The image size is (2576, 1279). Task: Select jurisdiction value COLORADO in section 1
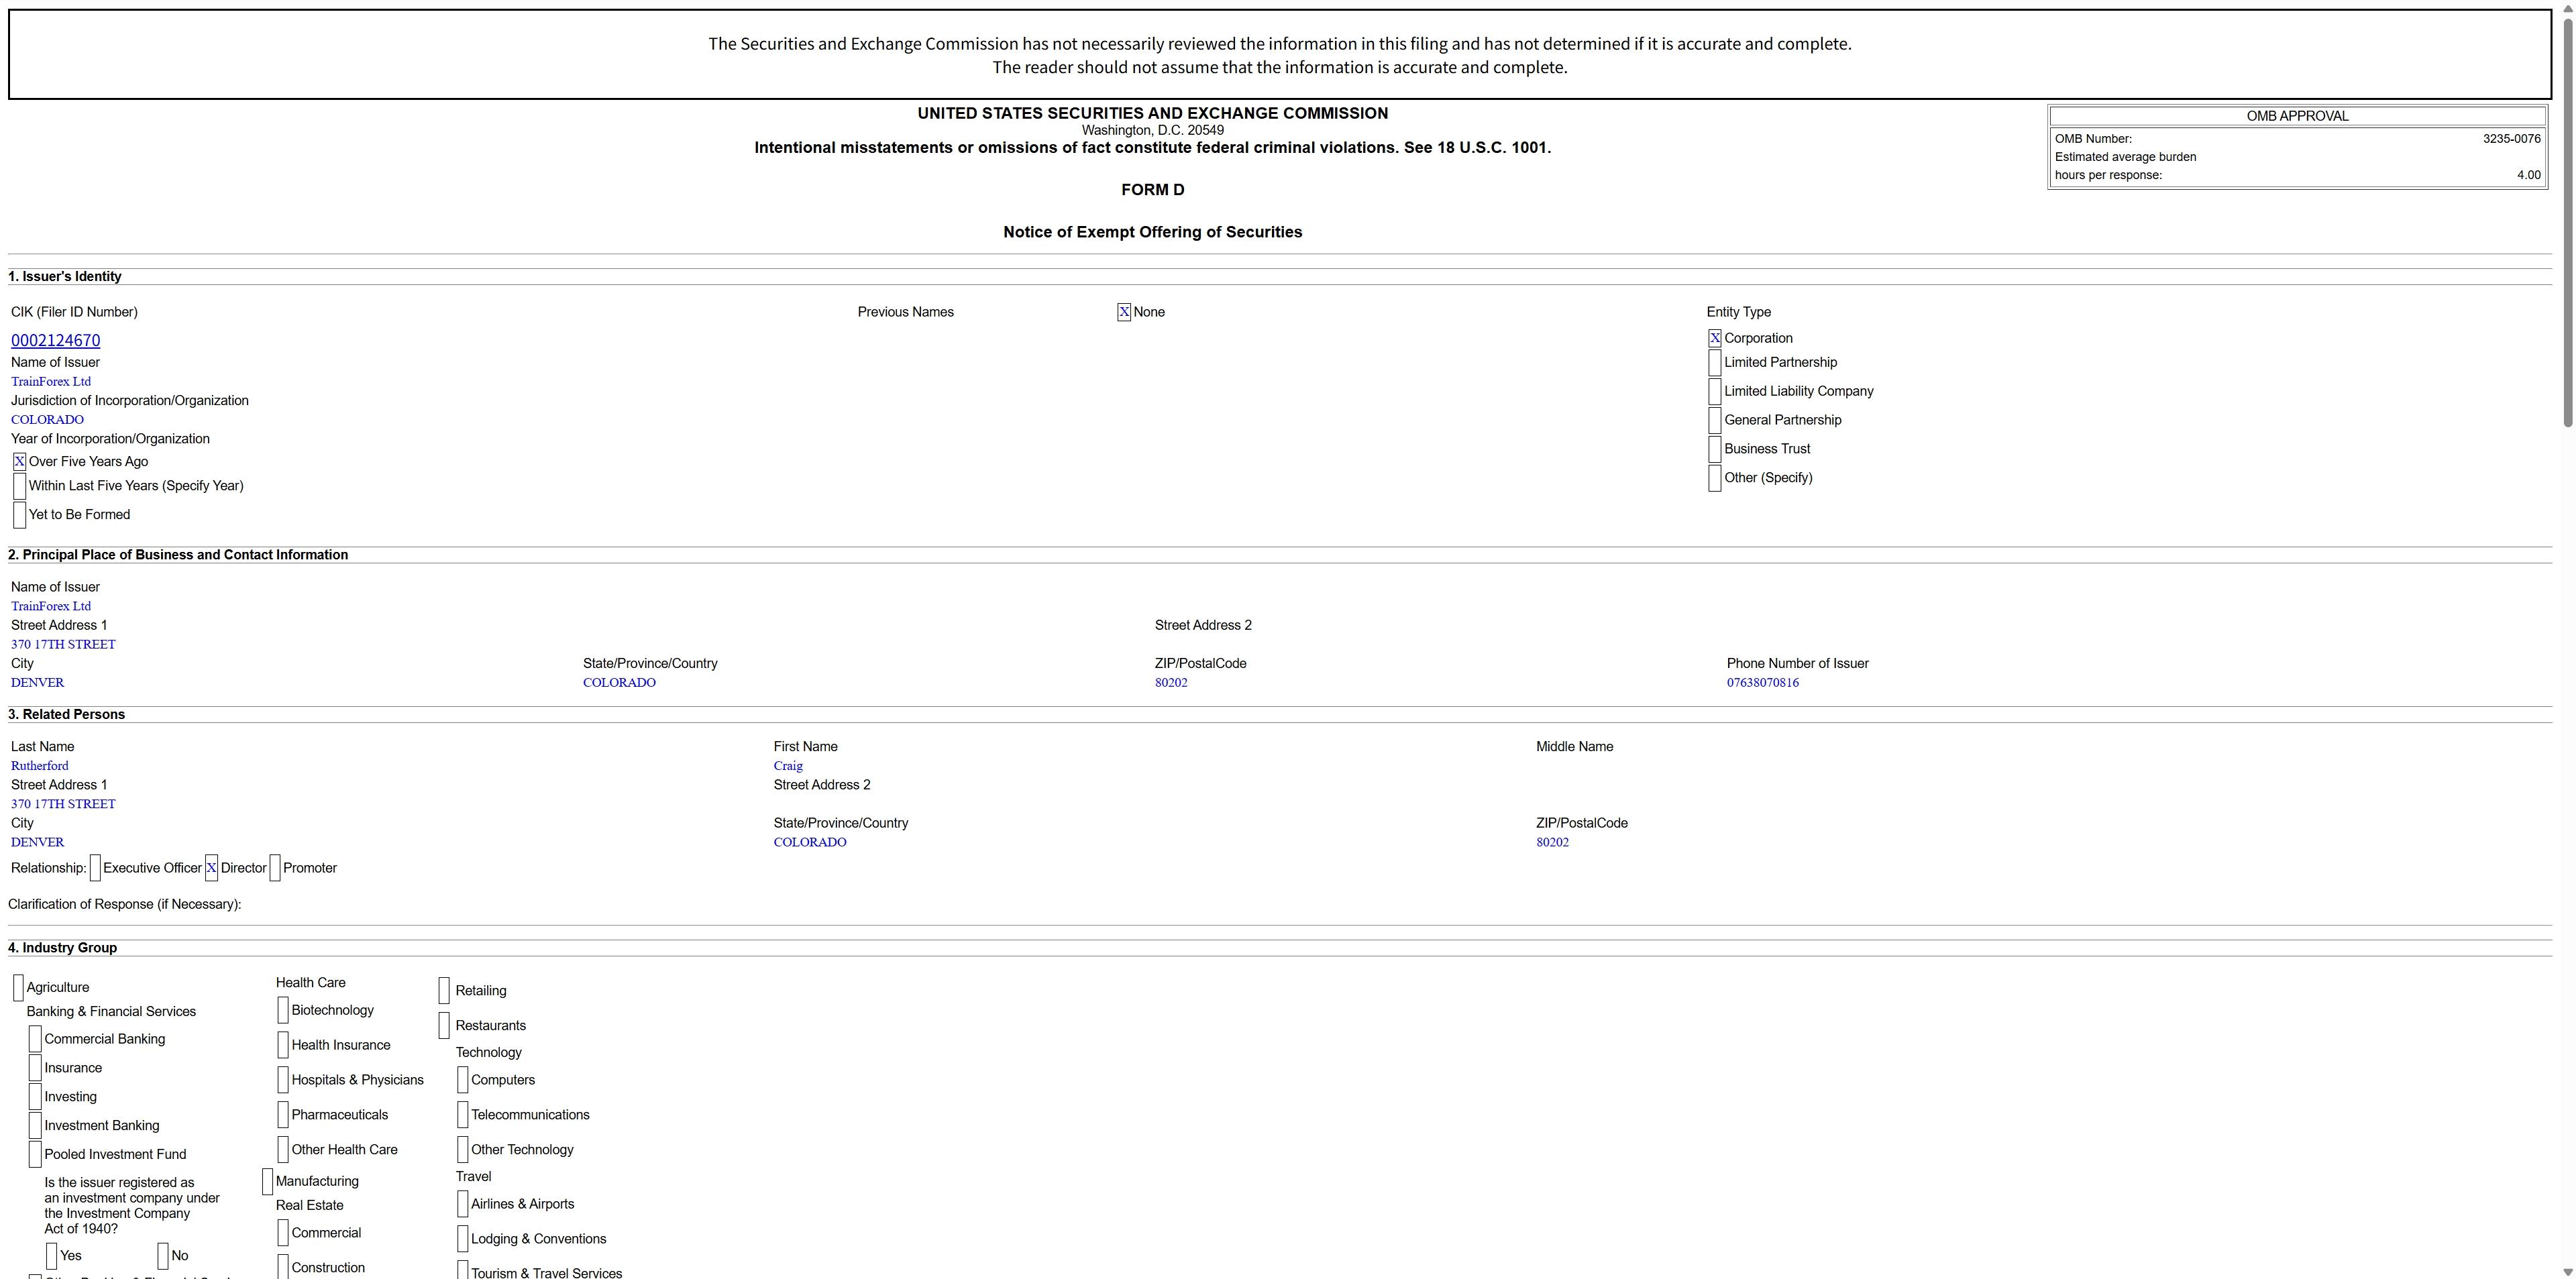[x=47, y=420]
